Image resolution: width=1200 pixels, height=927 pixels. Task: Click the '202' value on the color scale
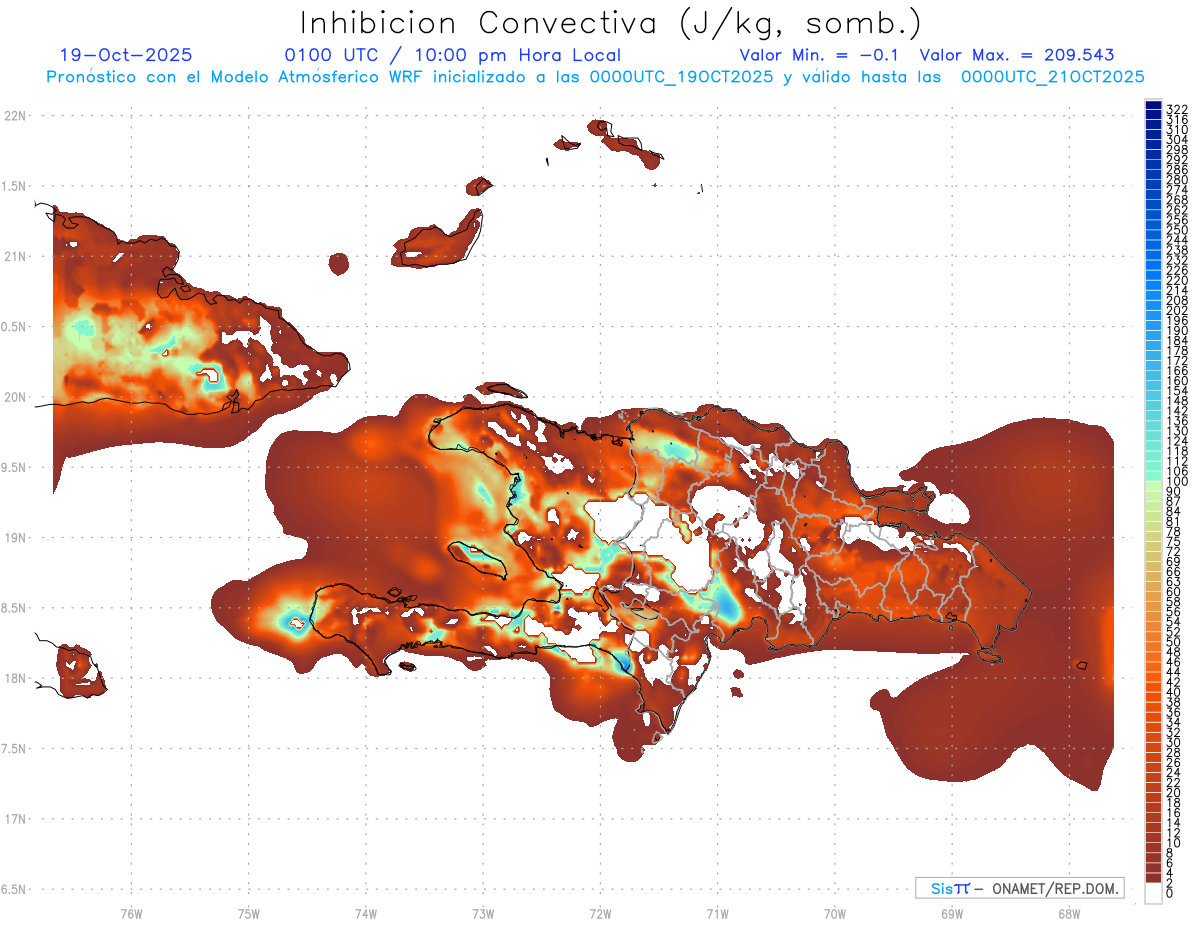pos(1177,310)
